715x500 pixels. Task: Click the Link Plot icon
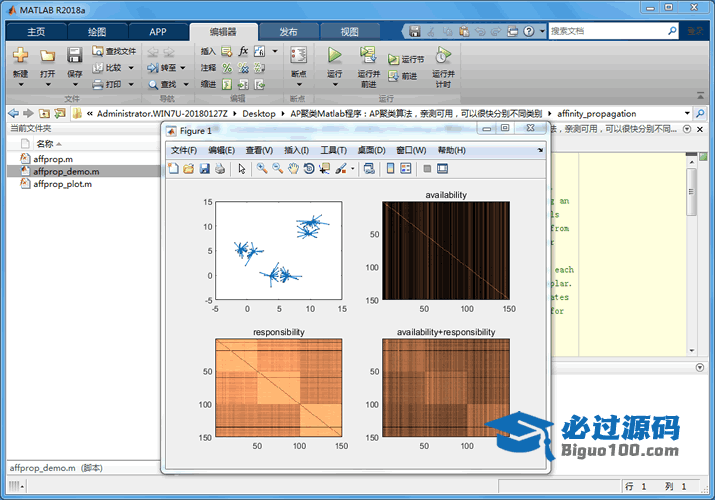369,169
